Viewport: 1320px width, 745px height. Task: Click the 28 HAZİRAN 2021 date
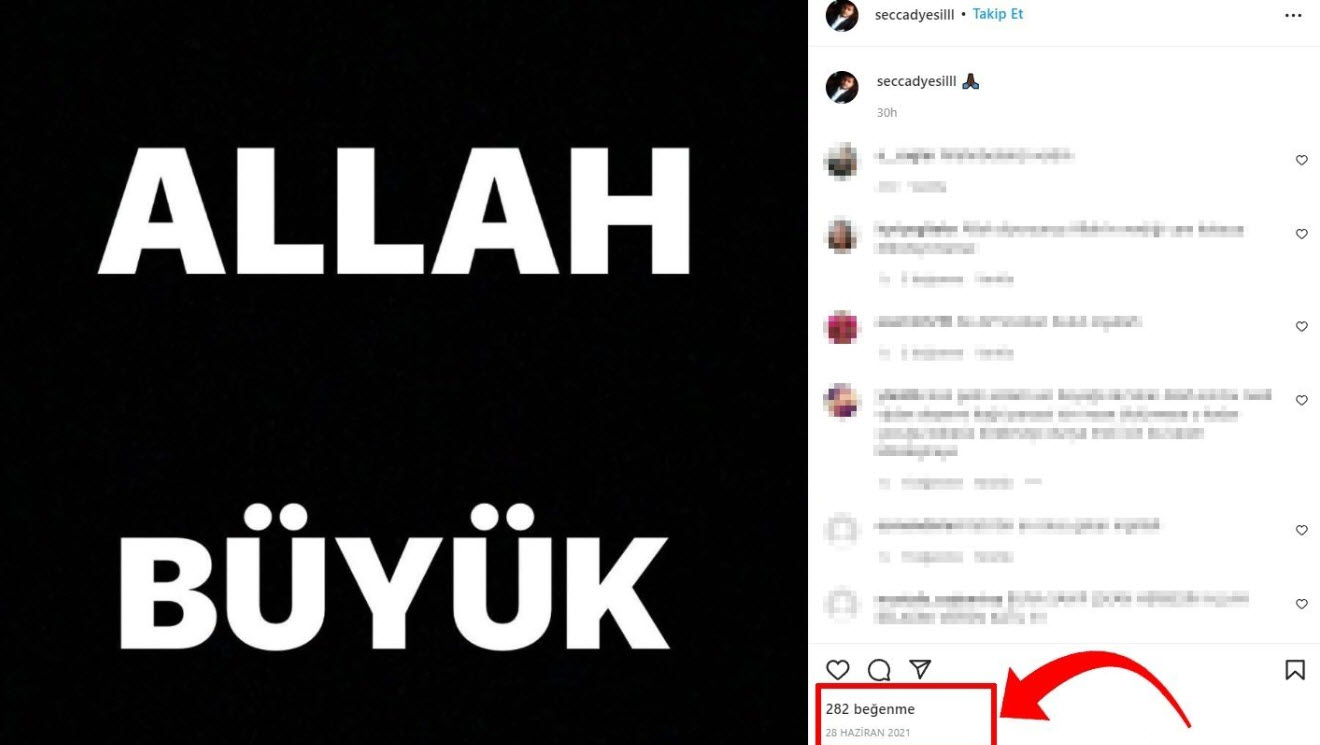(868, 733)
